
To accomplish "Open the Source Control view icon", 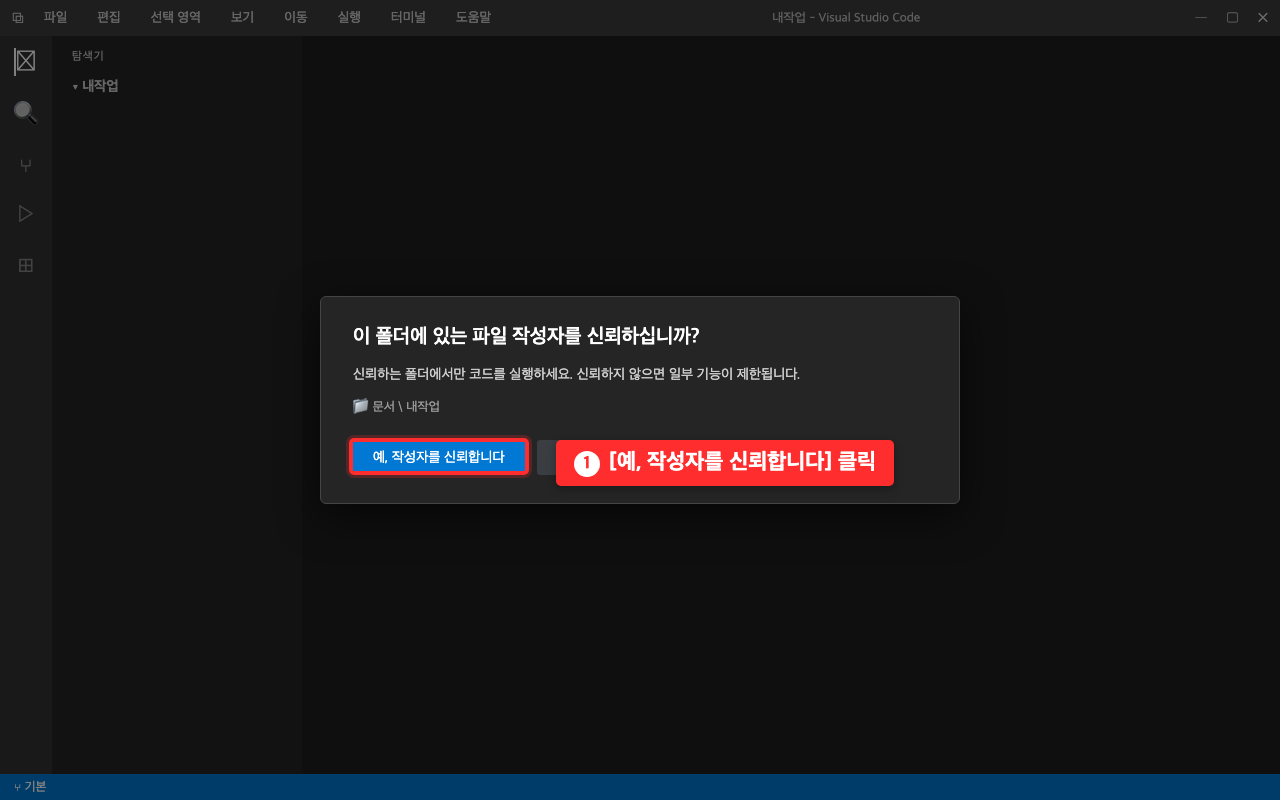I will tap(26, 165).
